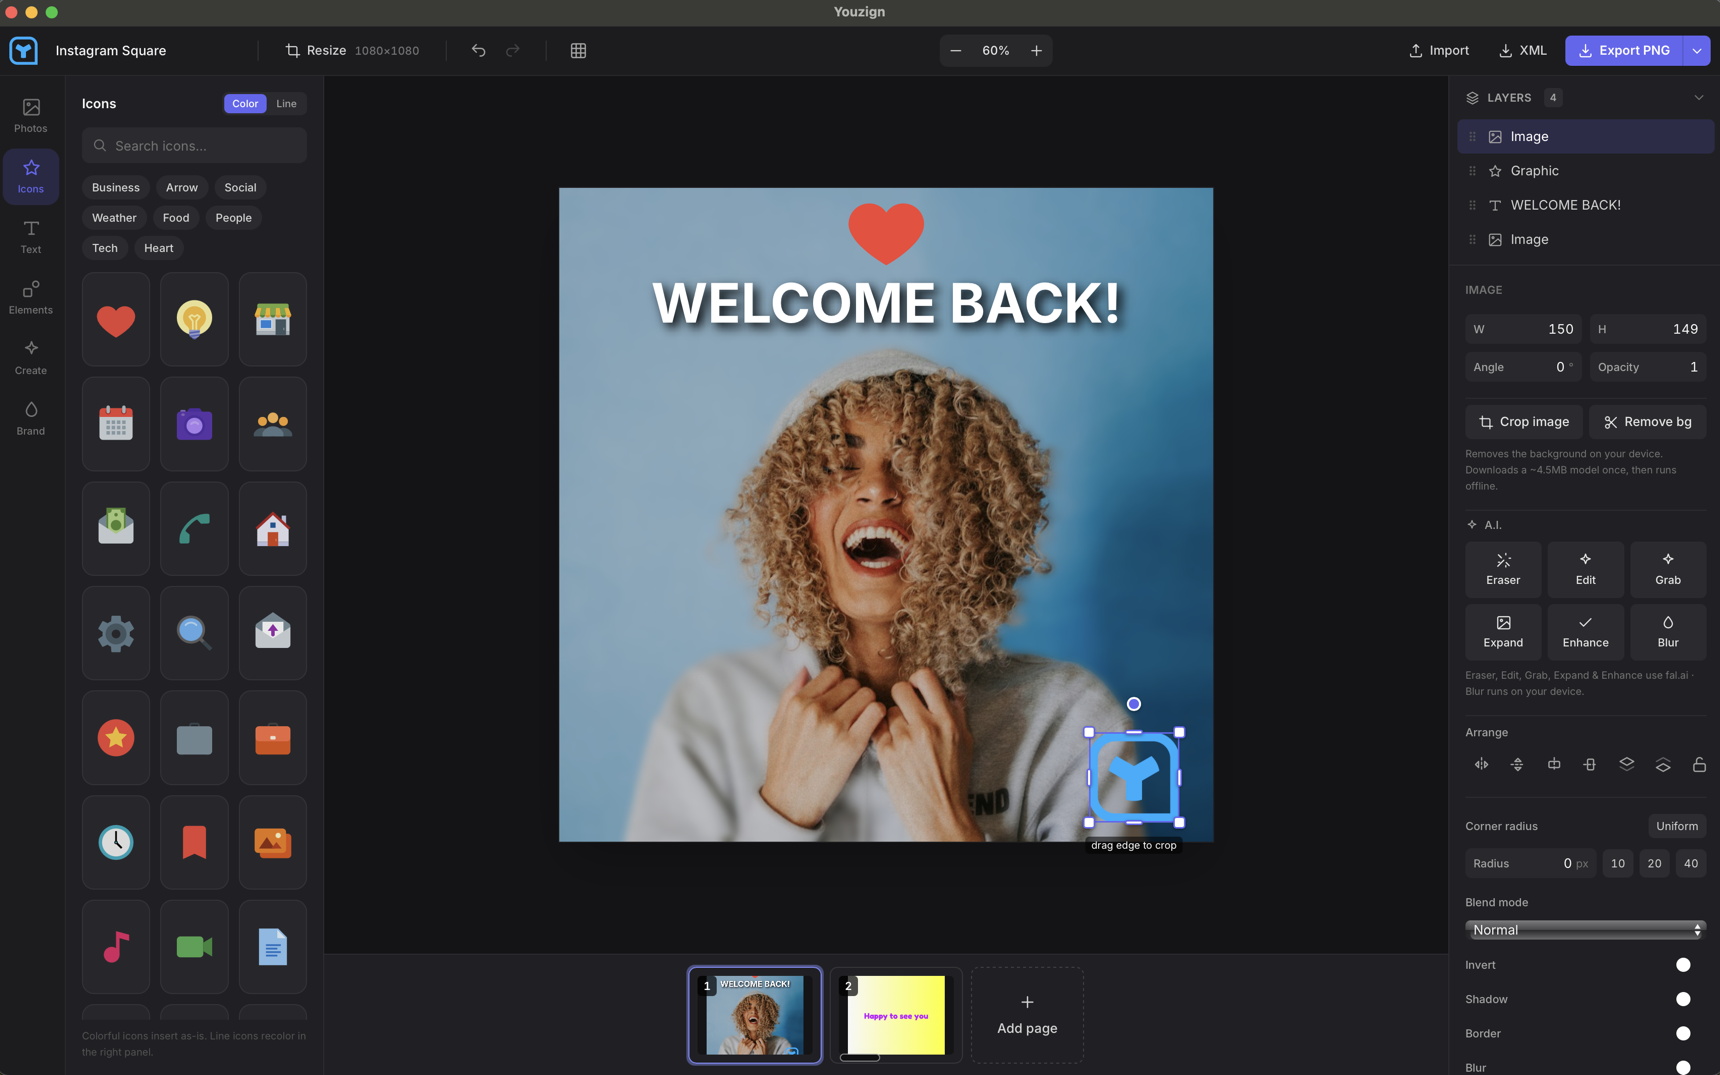Zoom out with the minus icon
Viewport: 1720px width, 1075px height.
click(x=956, y=50)
